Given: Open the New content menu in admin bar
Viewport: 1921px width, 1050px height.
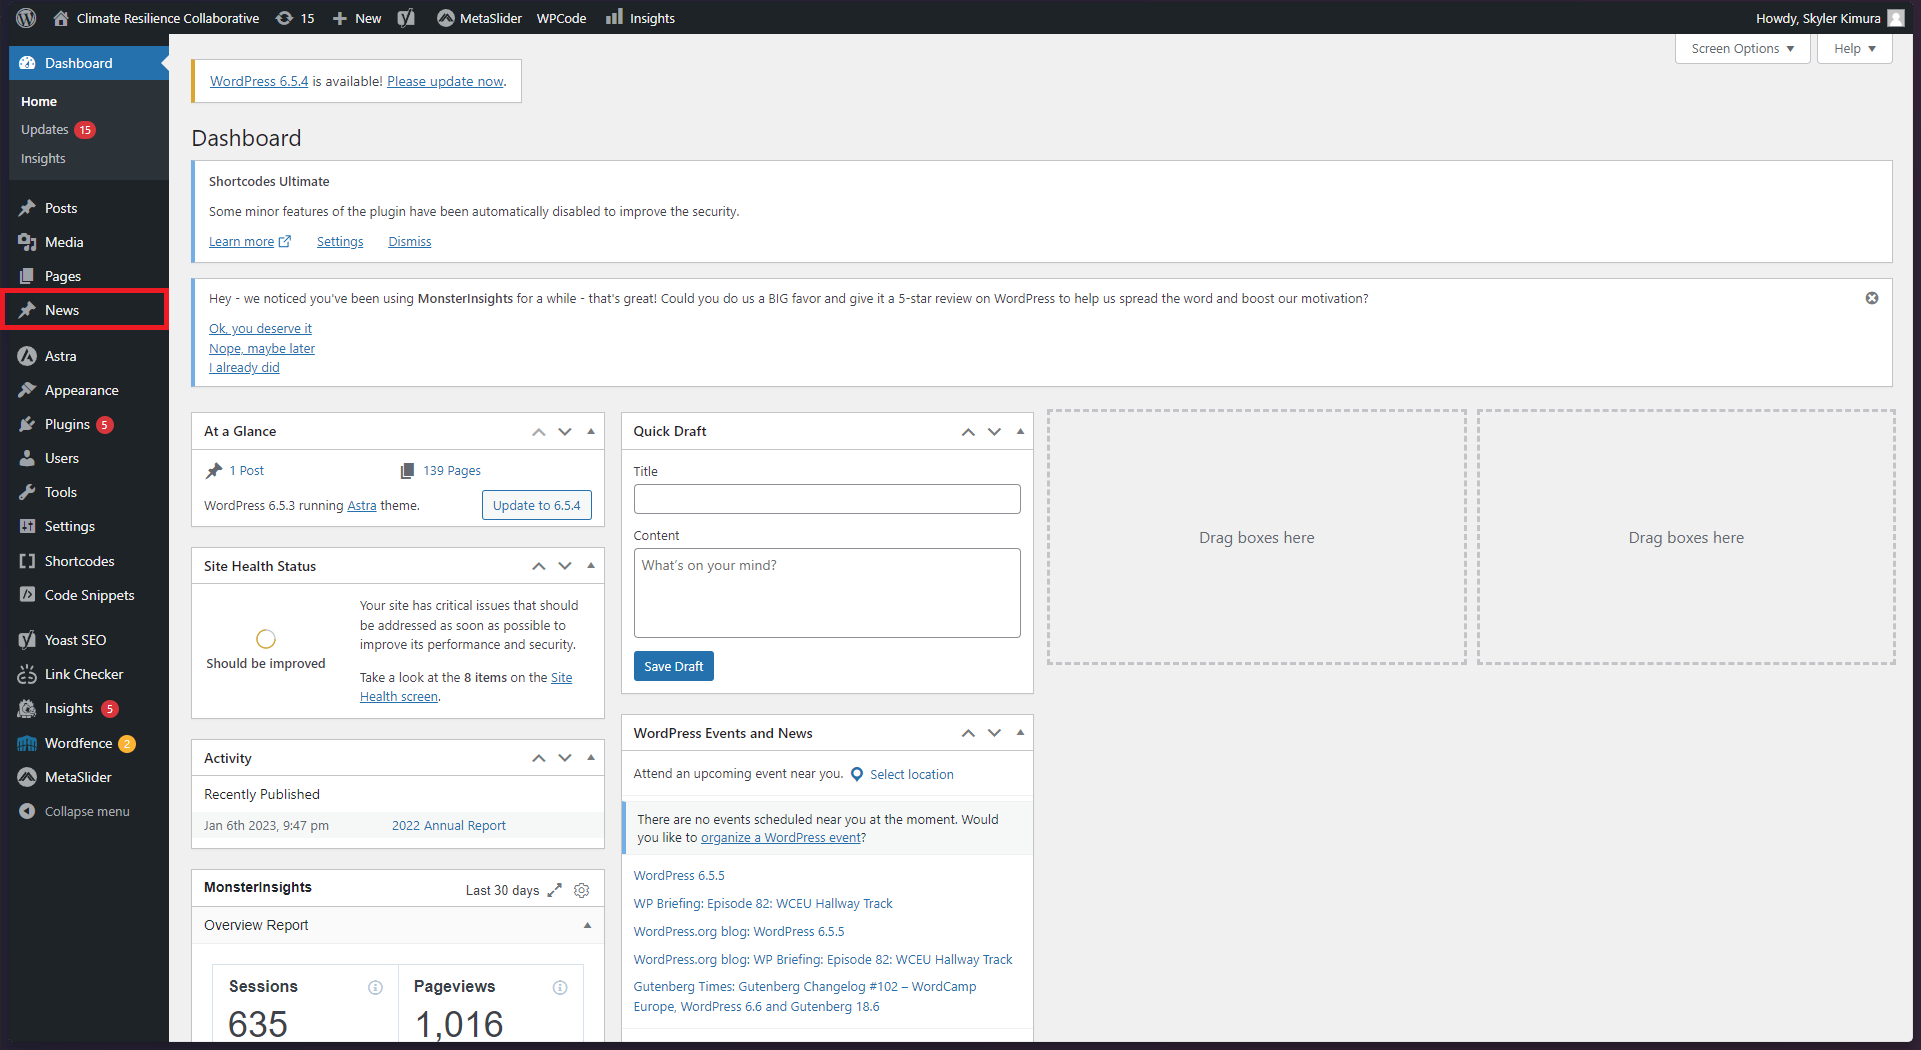Looking at the screenshot, I should coord(357,18).
